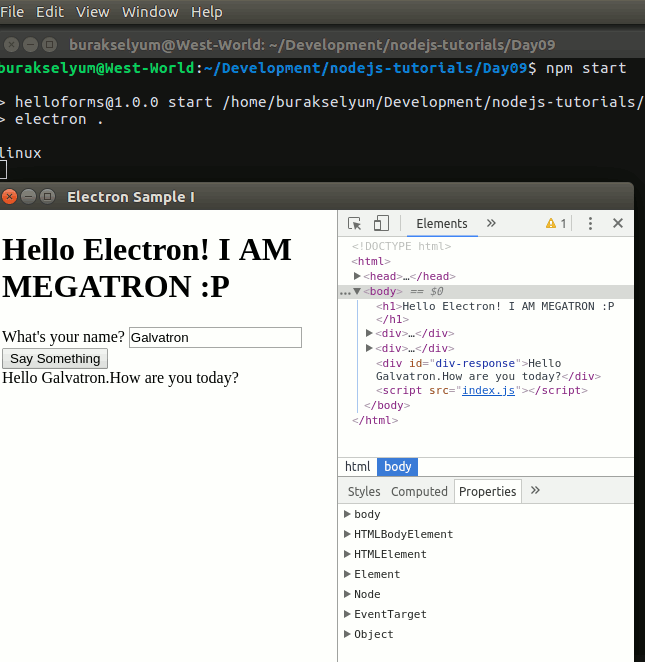Show more DevTools panels chevron
The image size is (645, 662).
491,223
